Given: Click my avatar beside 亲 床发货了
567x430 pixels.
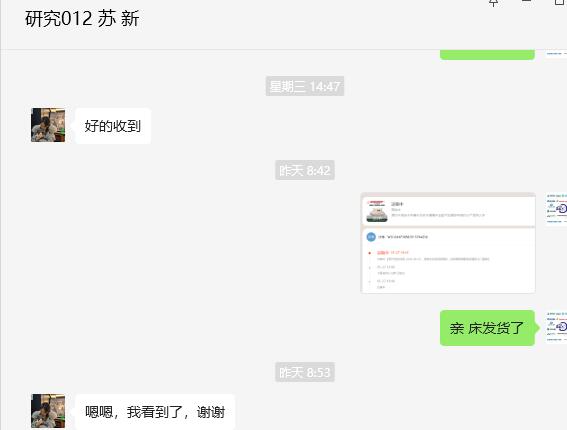Looking at the screenshot, I should (557, 328).
